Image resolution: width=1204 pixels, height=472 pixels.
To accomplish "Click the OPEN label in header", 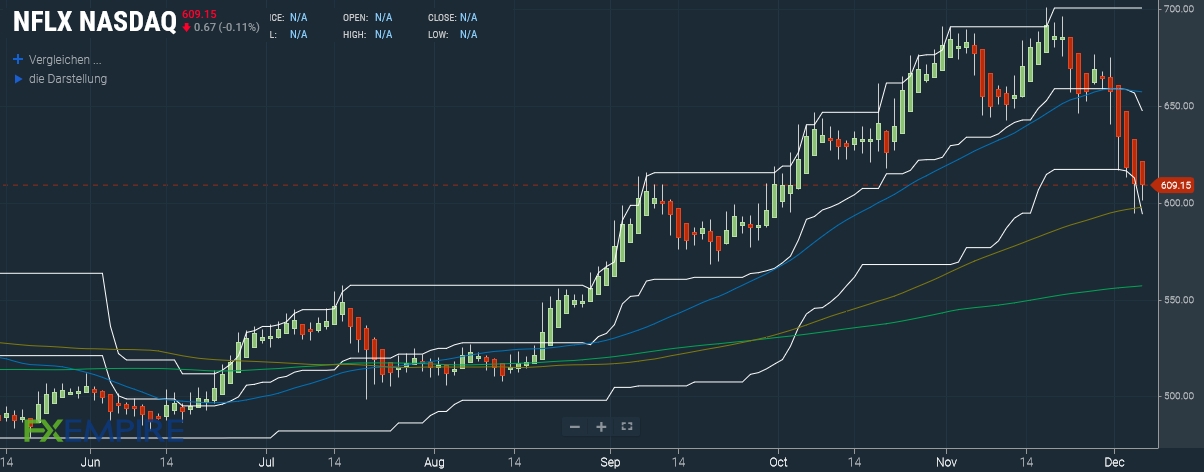I will pyautogui.click(x=355, y=18).
